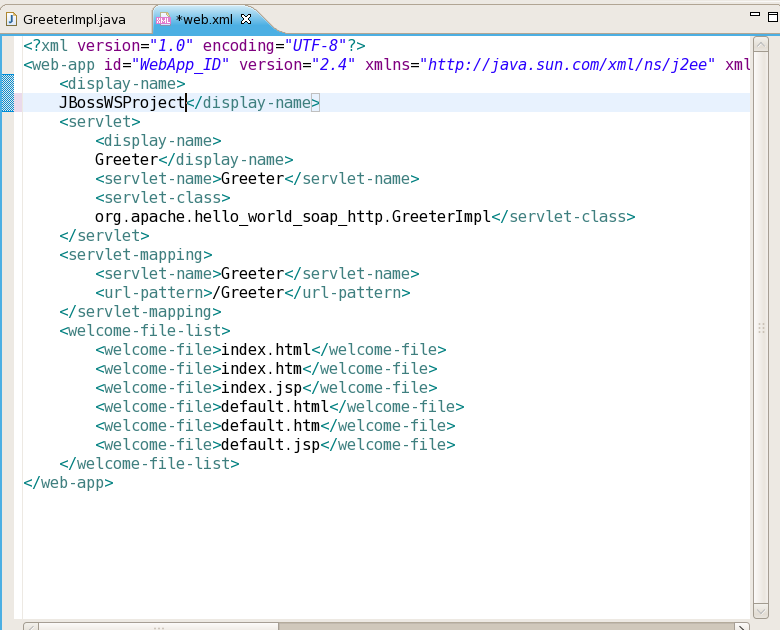Image resolution: width=780 pixels, height=630 pixels.
Task: Click the XML file icon on web.xml tab
Action: pyautogui.click(x=163, y=19)
